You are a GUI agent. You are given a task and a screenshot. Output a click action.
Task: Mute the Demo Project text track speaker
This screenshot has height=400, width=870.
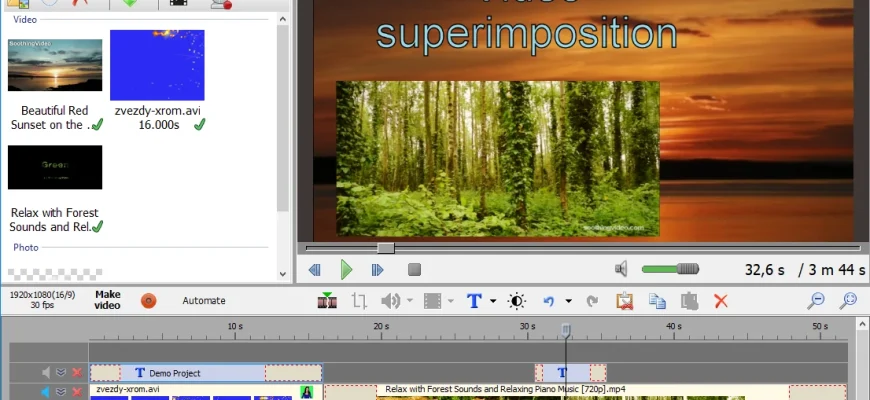click(47, 372)
